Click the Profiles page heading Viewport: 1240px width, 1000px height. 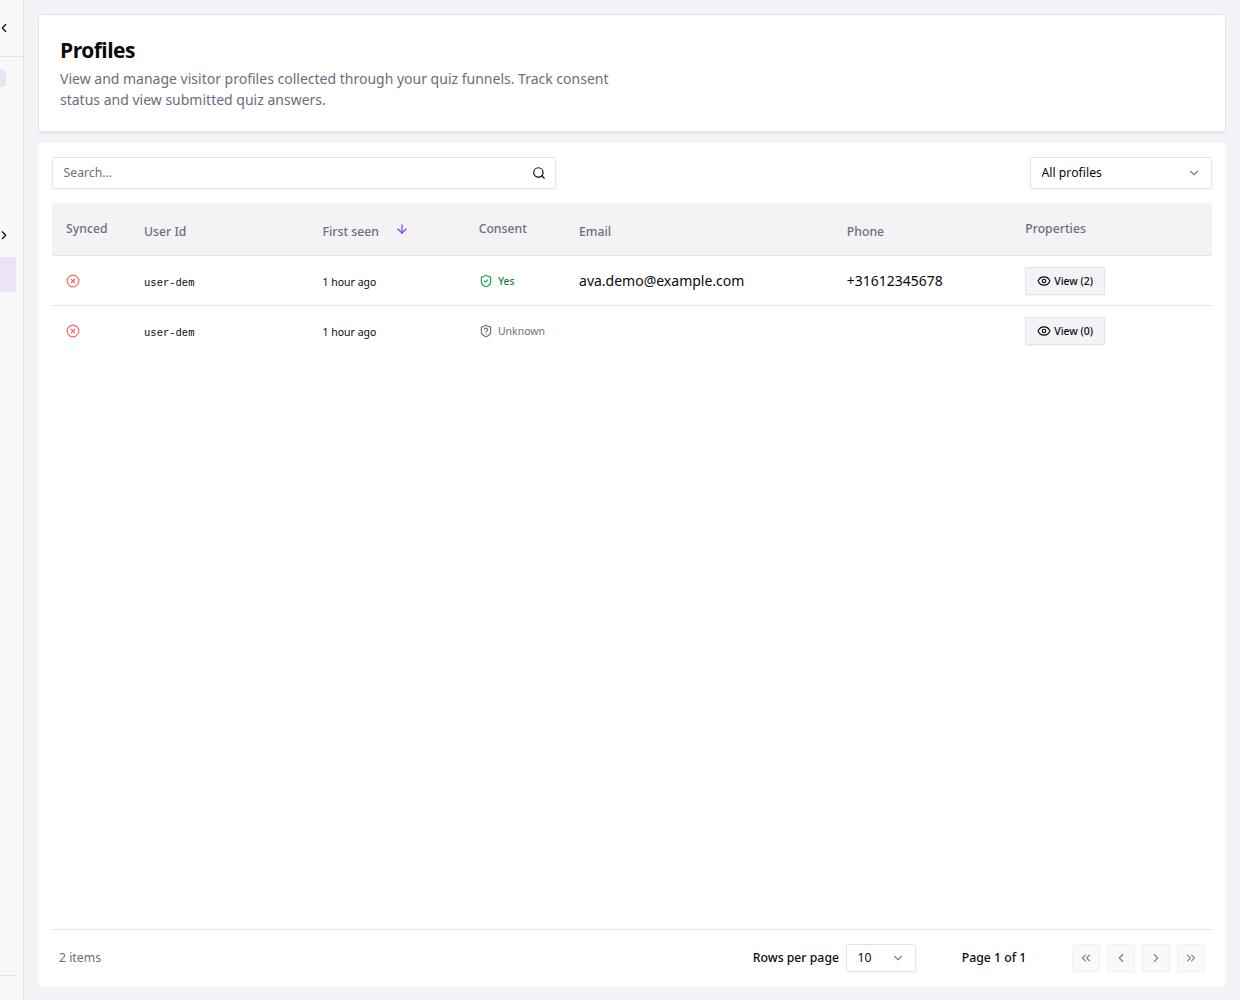(98, 50)
